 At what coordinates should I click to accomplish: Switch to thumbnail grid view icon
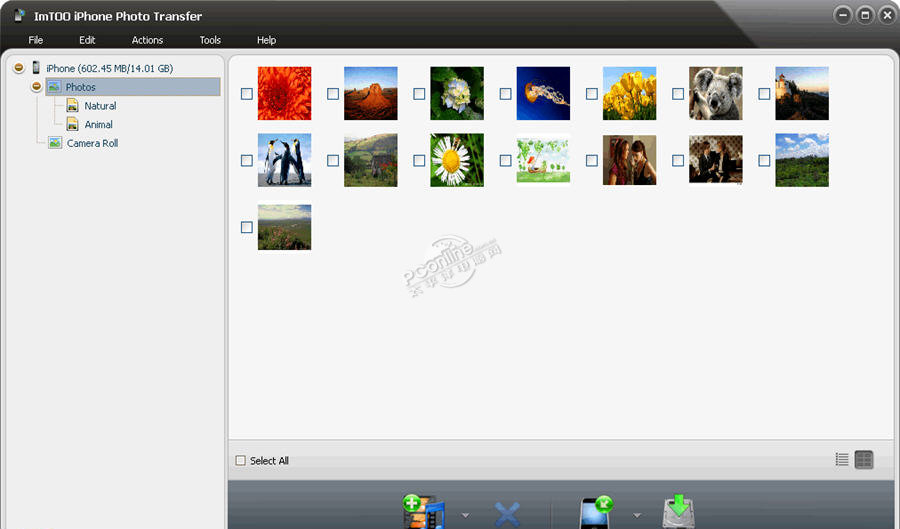[864, 460]
